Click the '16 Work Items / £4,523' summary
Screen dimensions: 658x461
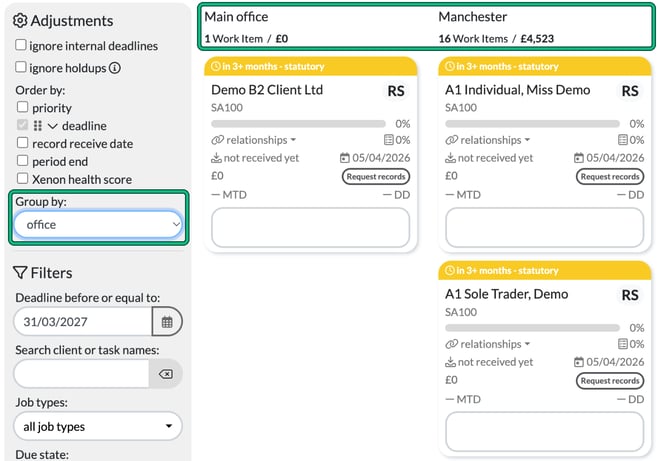pos(496,39)
